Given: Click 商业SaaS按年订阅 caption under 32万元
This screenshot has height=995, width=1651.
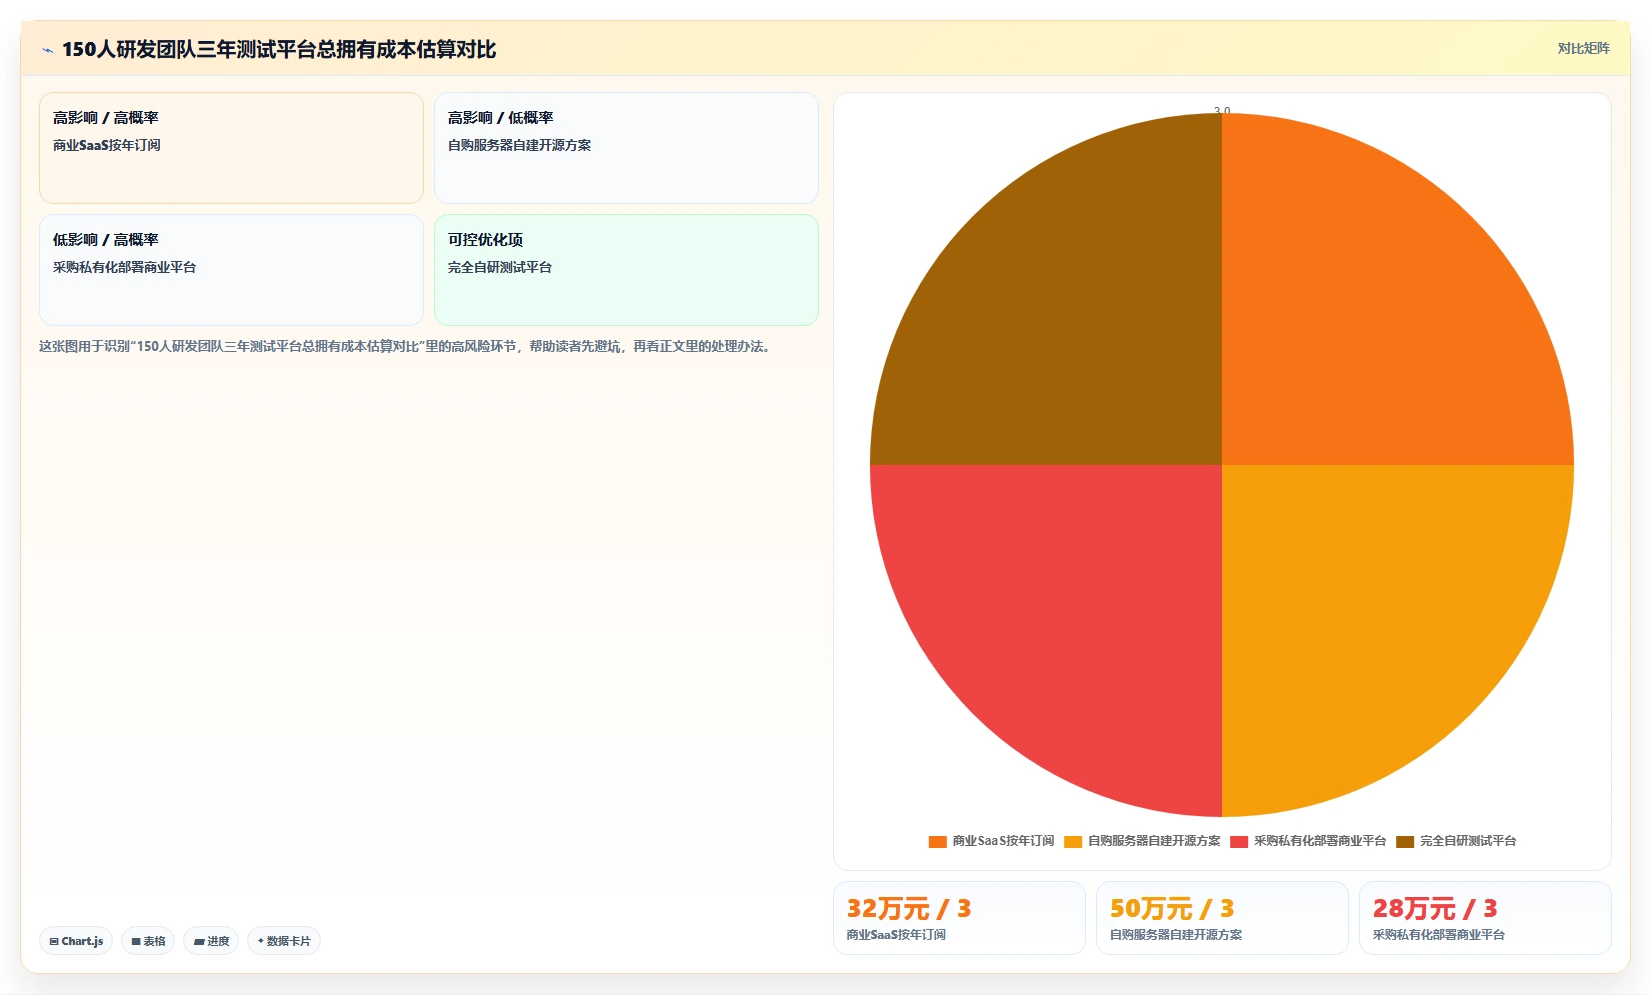Looking at the screenshot, I should (896, 935).
